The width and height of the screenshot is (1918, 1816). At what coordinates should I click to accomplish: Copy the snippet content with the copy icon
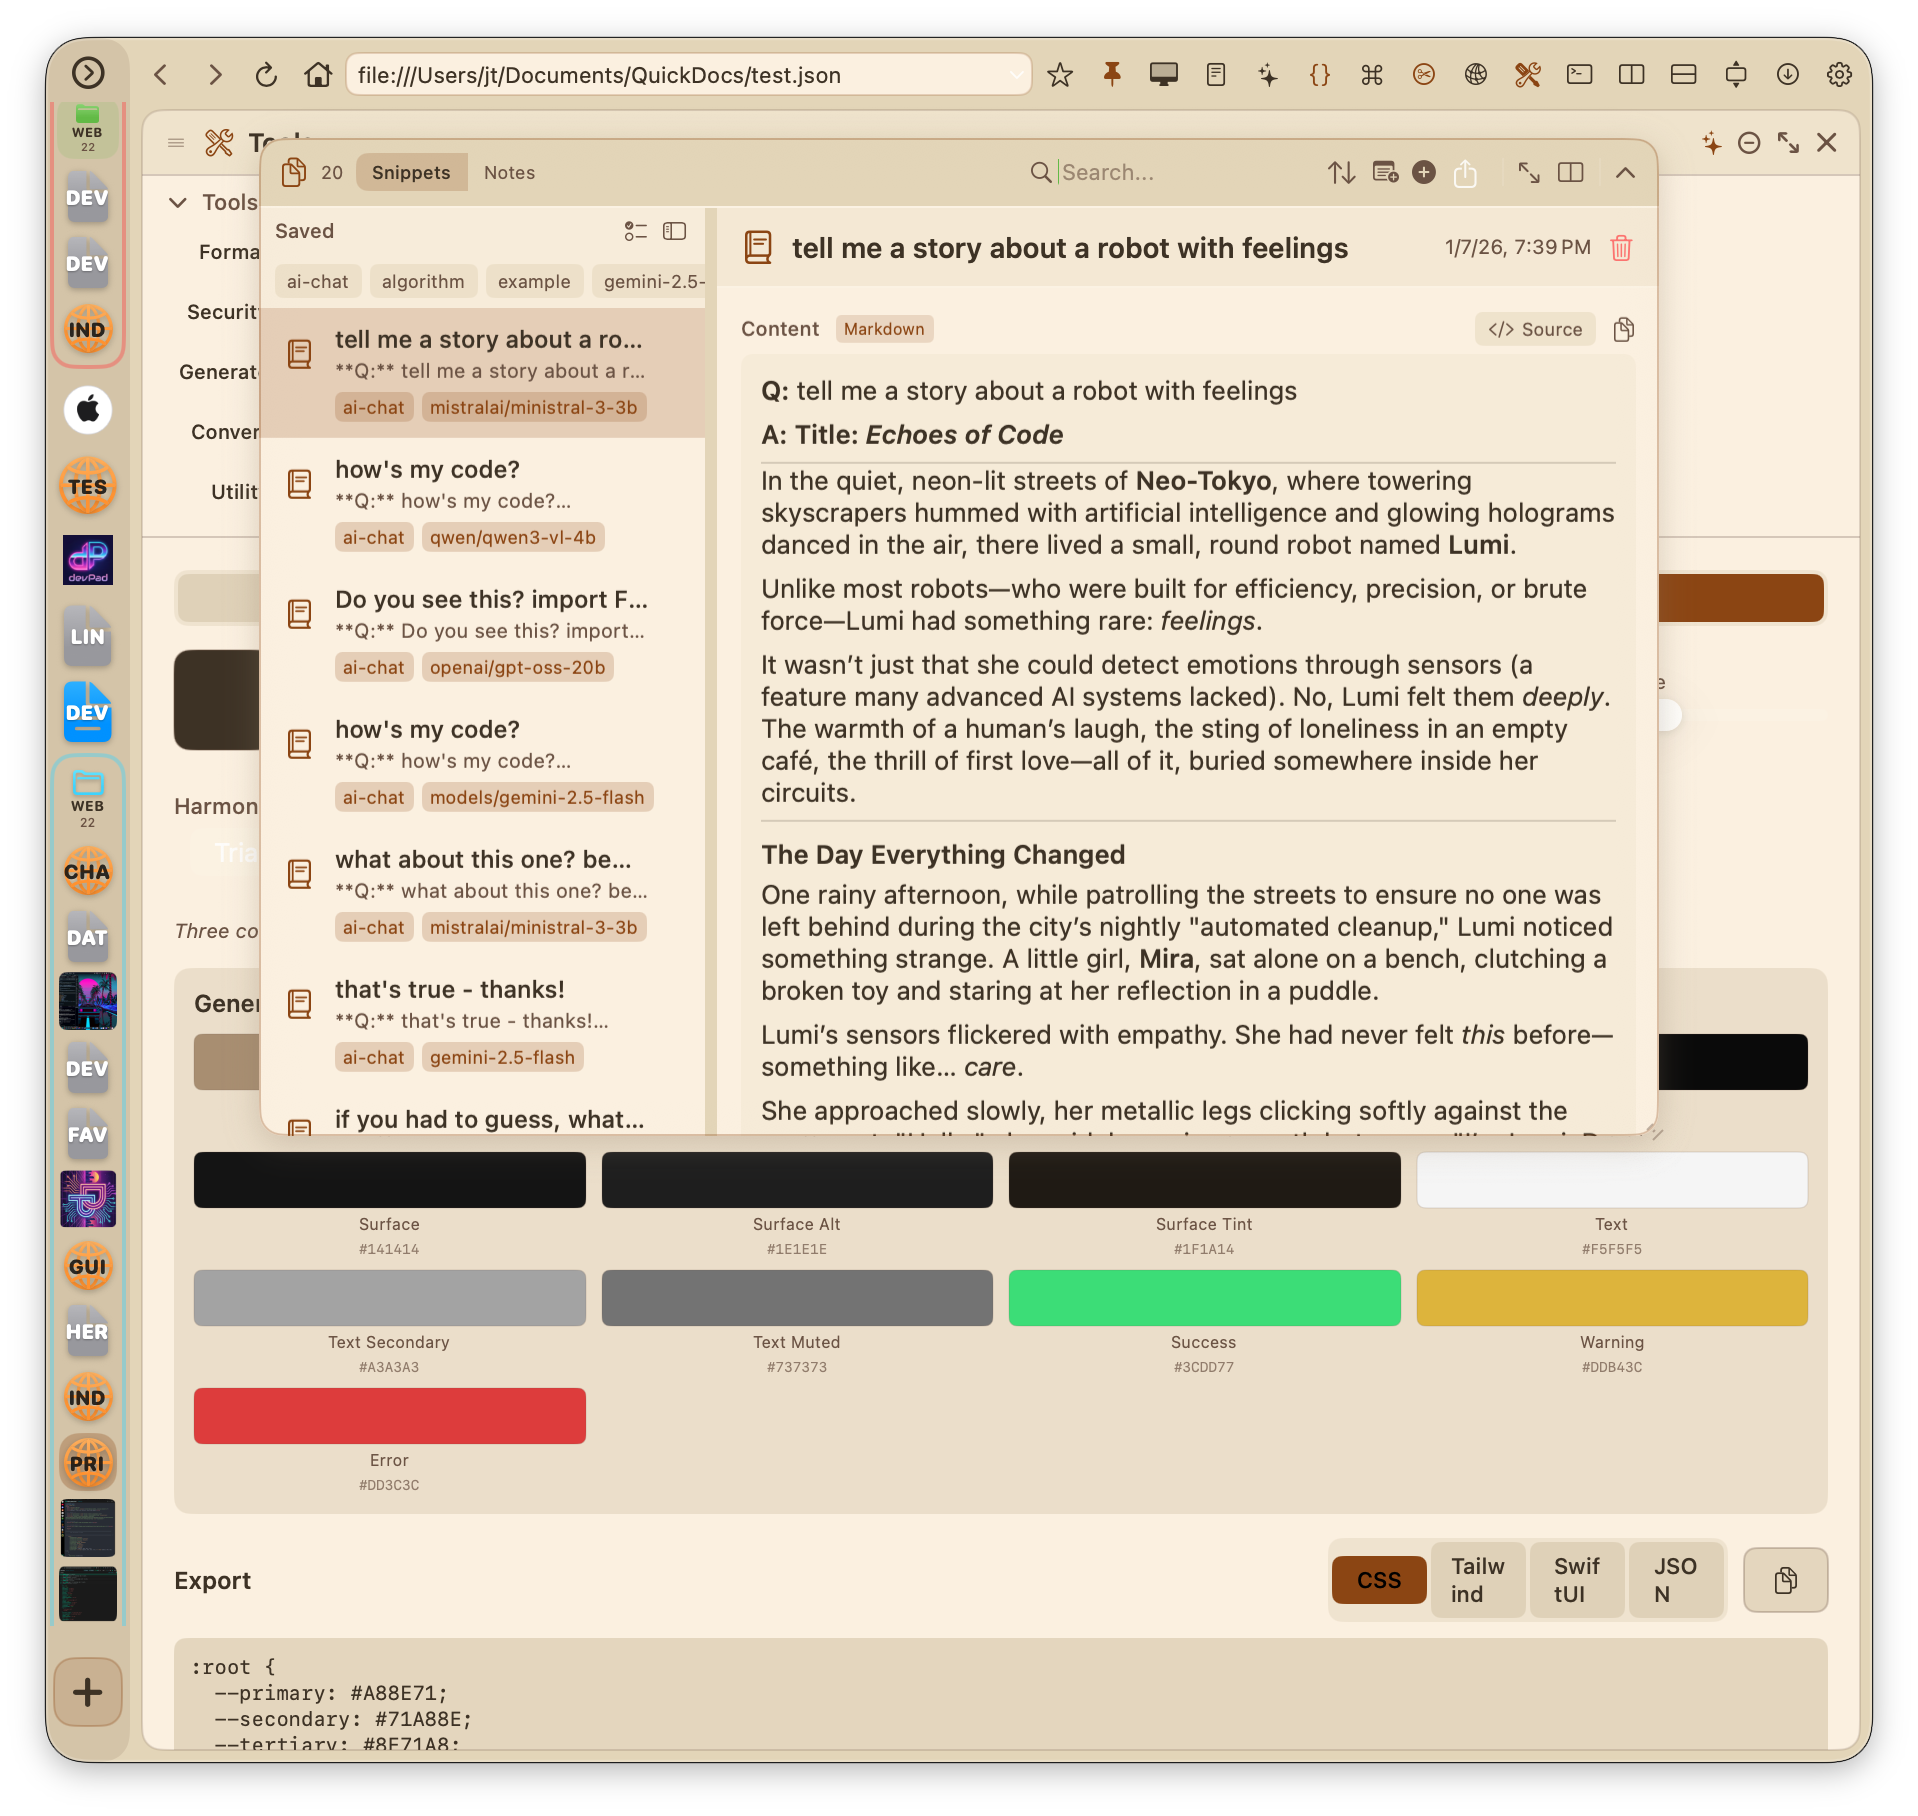pyautogui.click(x=1623, y=329)
